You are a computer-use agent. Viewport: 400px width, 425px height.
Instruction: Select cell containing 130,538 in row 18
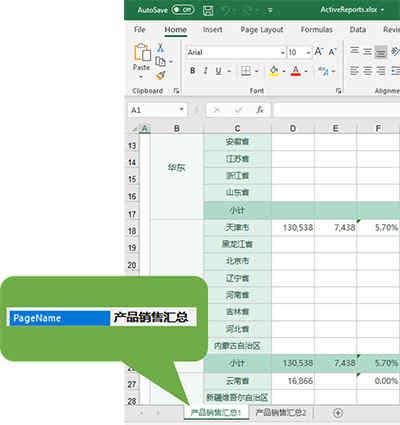click(x=293, y=228)
